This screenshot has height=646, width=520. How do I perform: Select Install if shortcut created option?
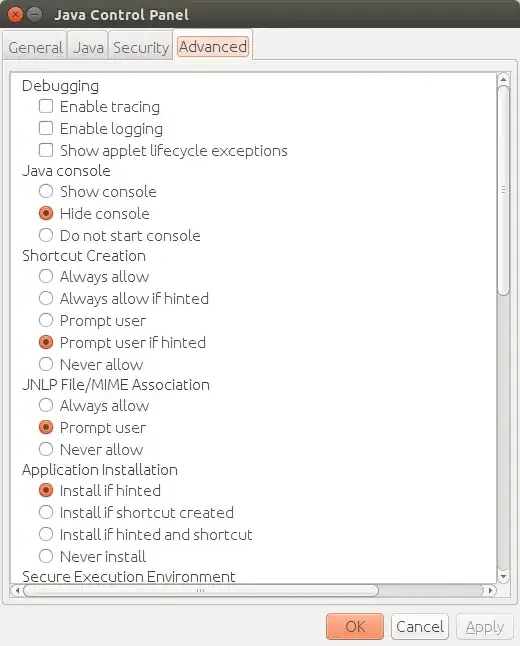click(x=46, y=512)
